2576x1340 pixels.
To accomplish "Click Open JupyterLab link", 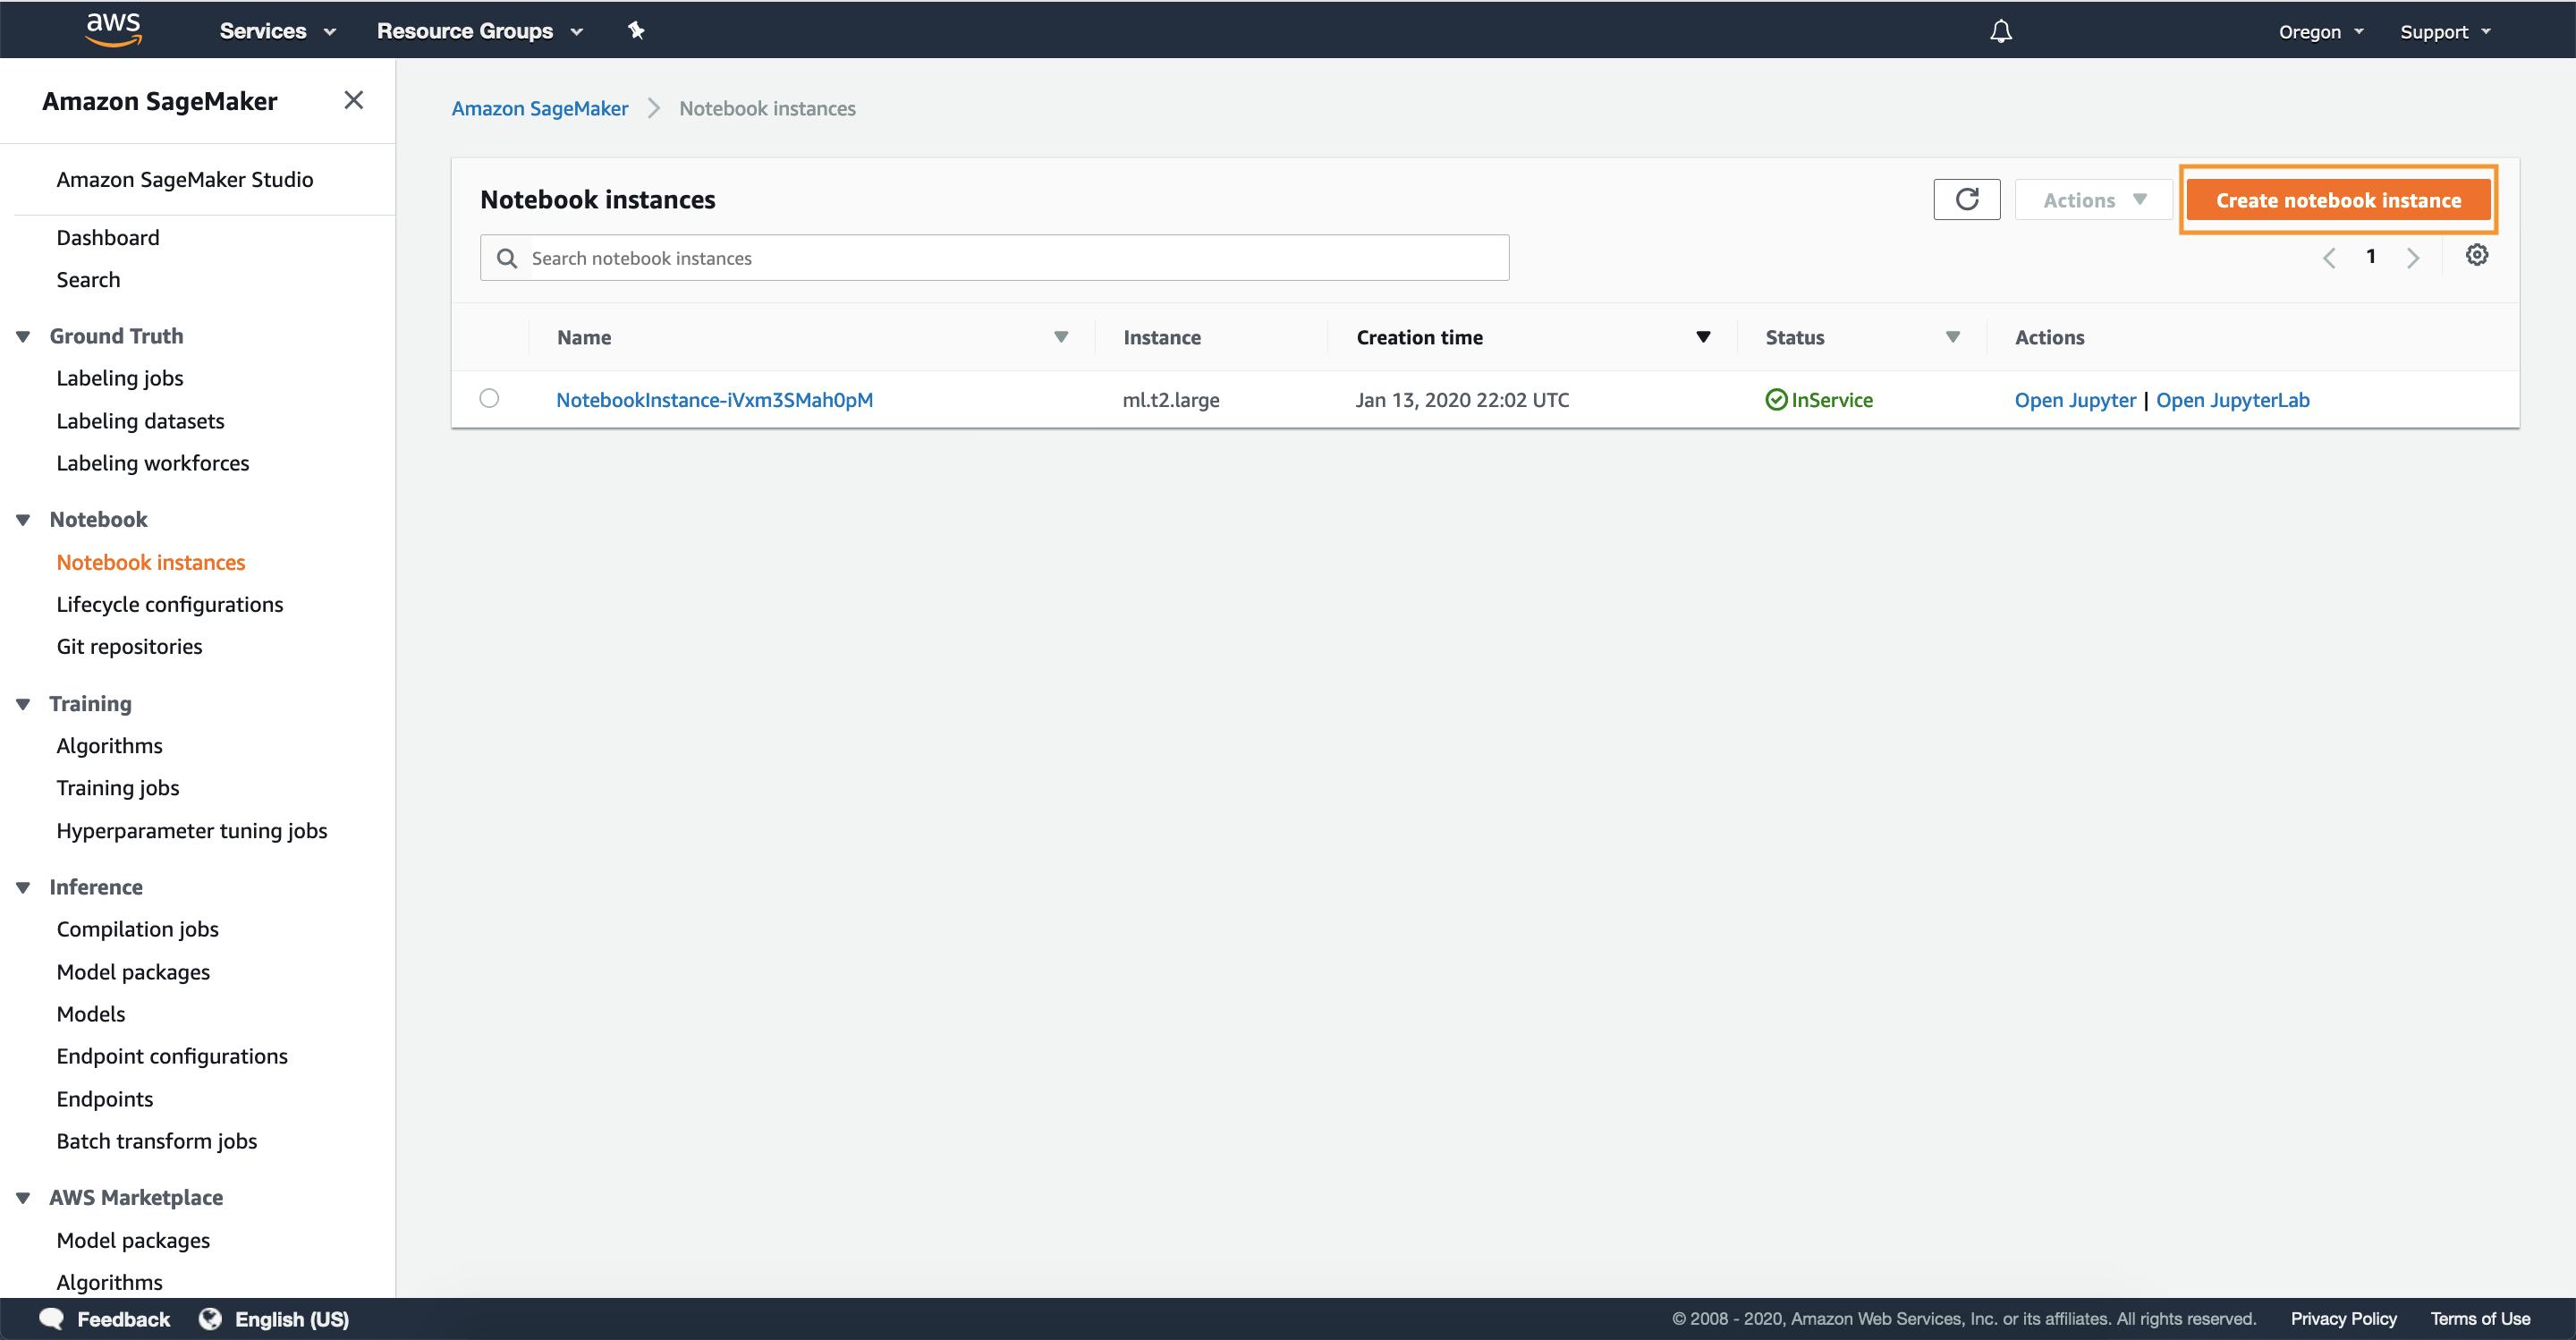I will coord(2232,400).
